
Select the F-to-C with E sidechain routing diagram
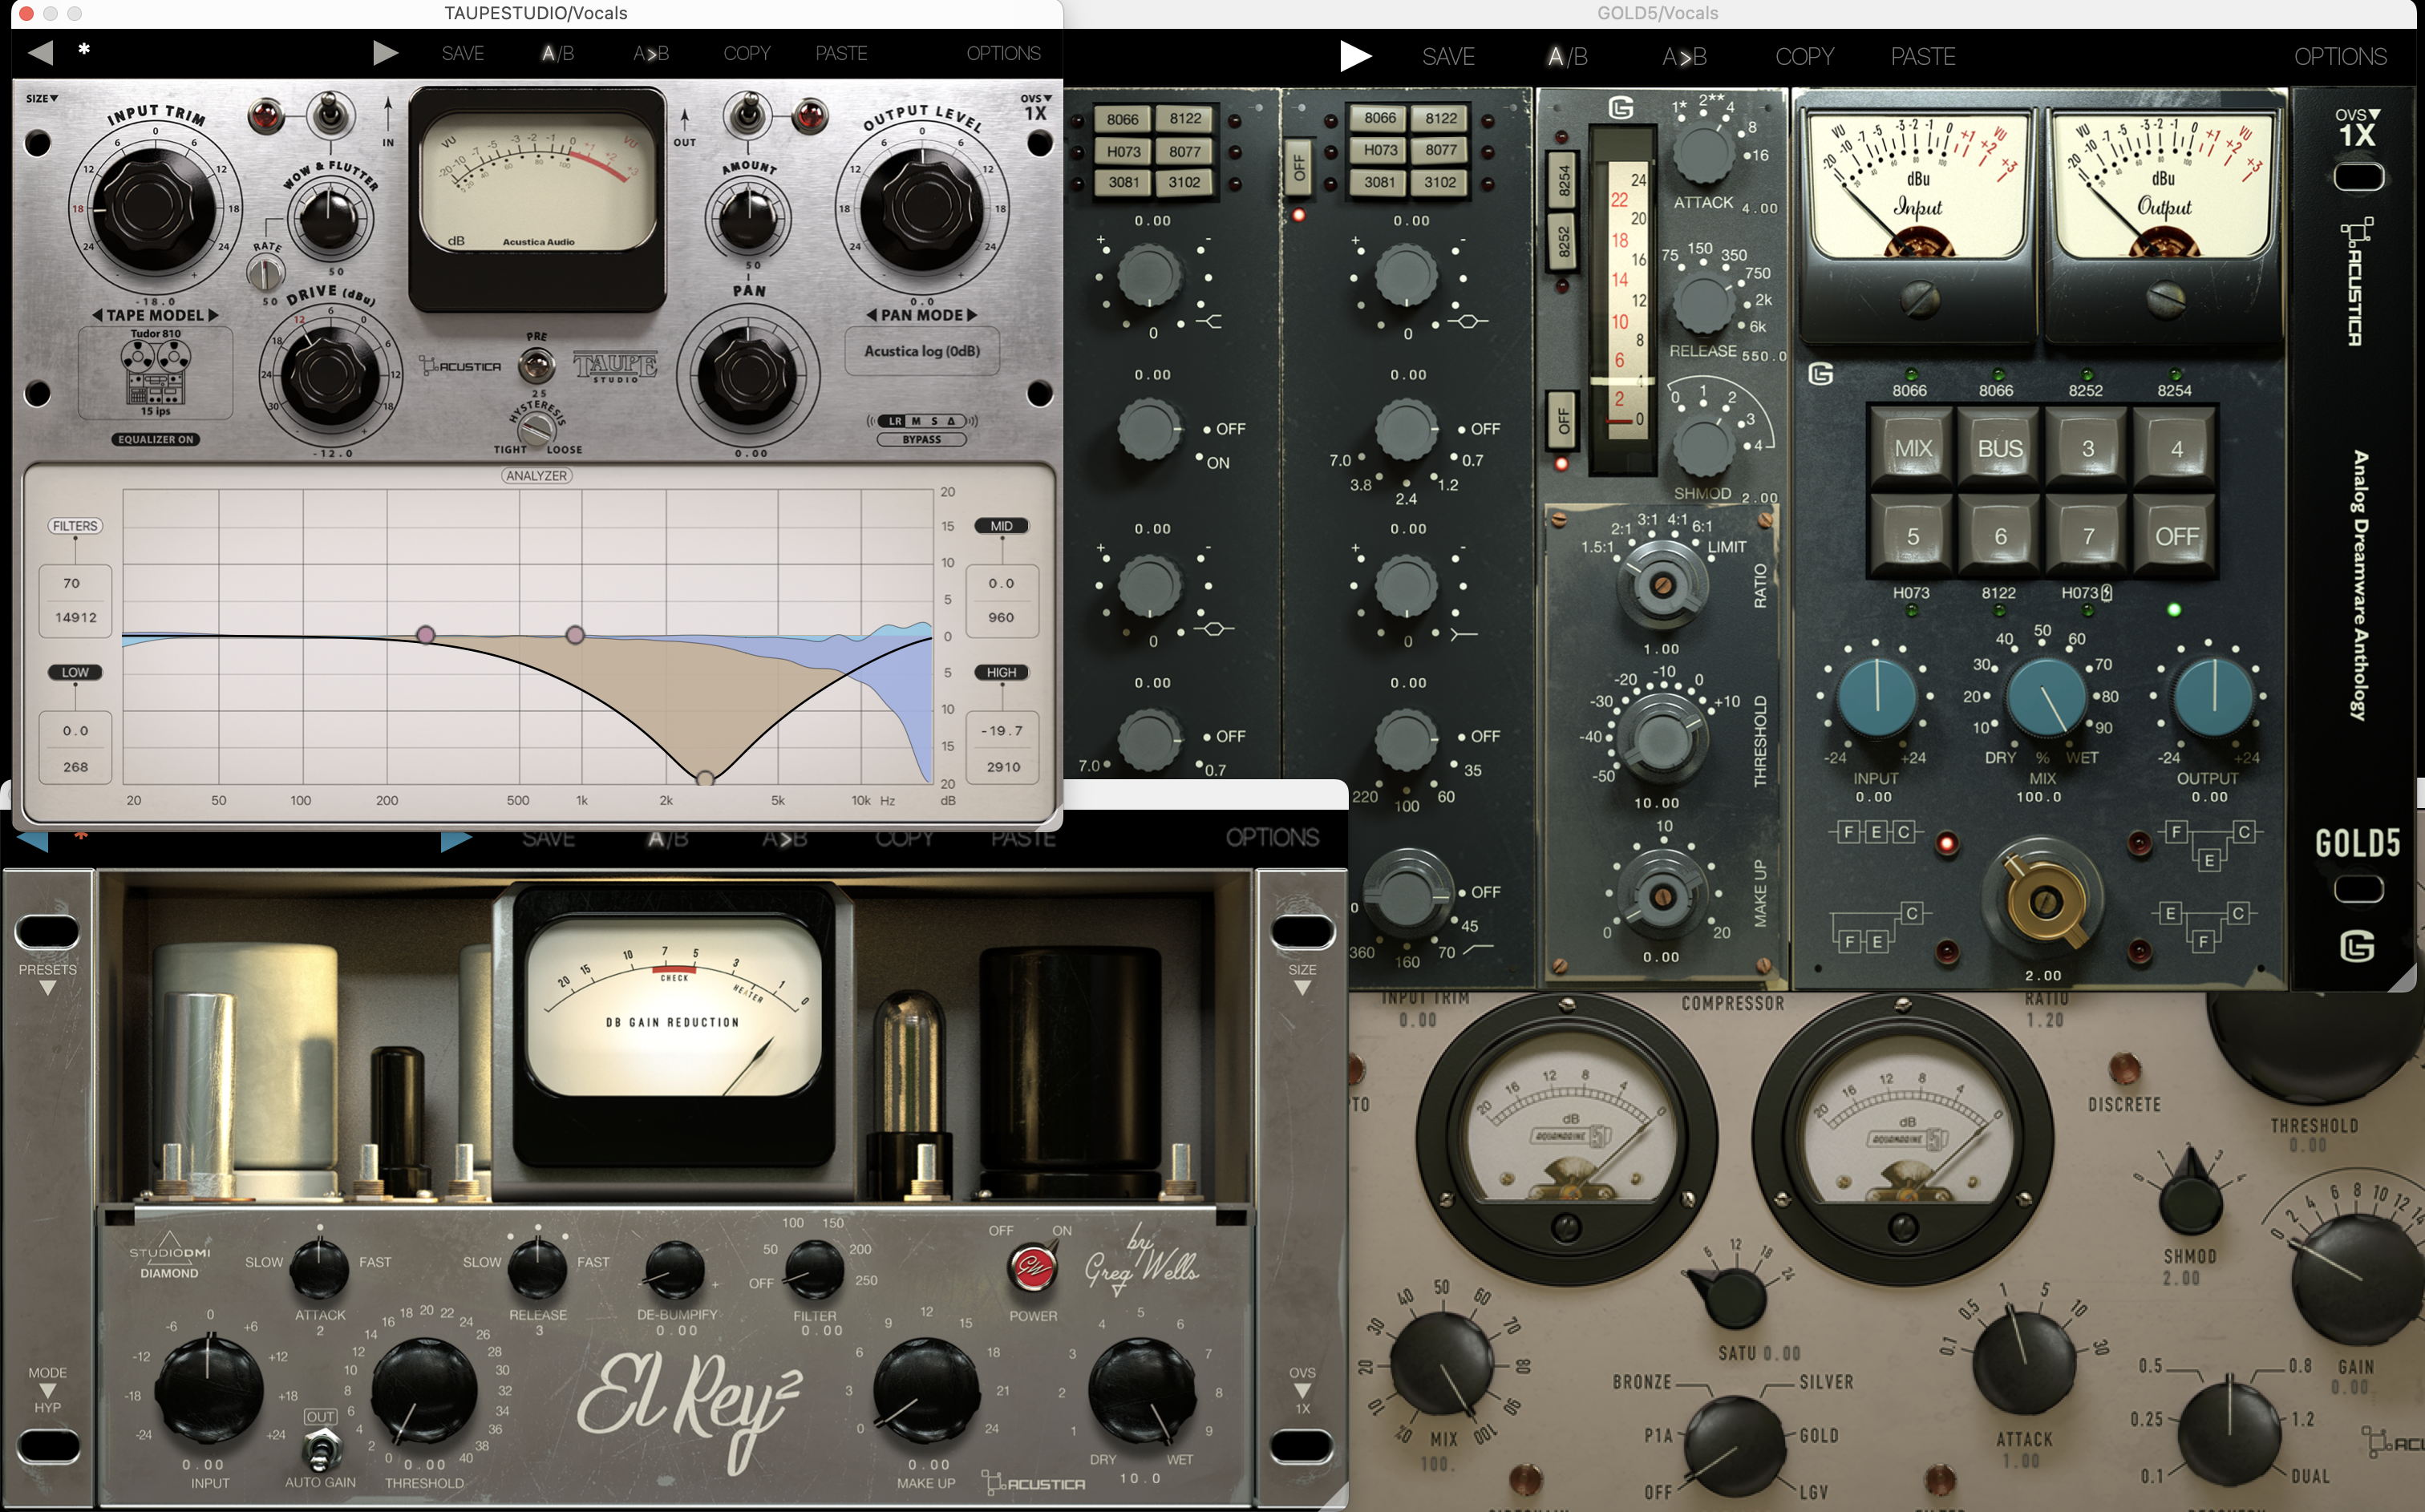[2209, 845]
